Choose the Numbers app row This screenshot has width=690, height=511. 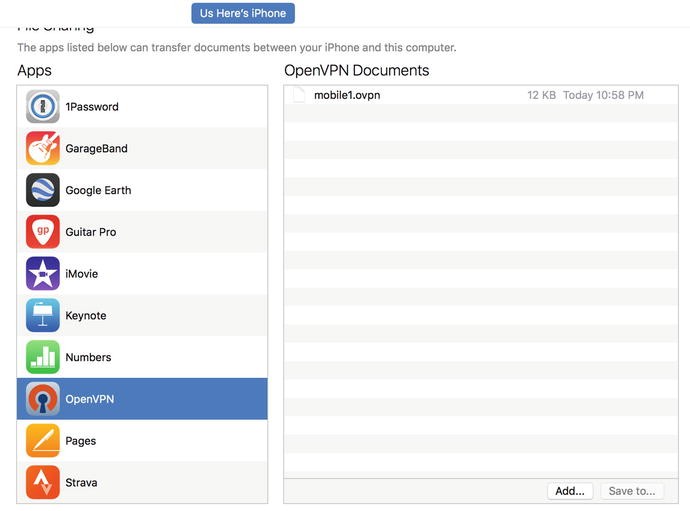(x=142, y=357)
